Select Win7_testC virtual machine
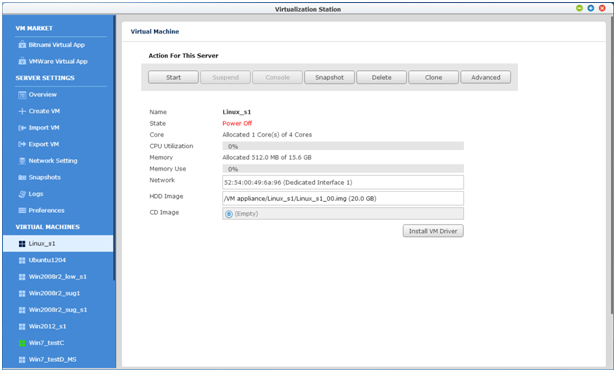The width and height of the screenshot is (616, 372). [x=58, y=343]
